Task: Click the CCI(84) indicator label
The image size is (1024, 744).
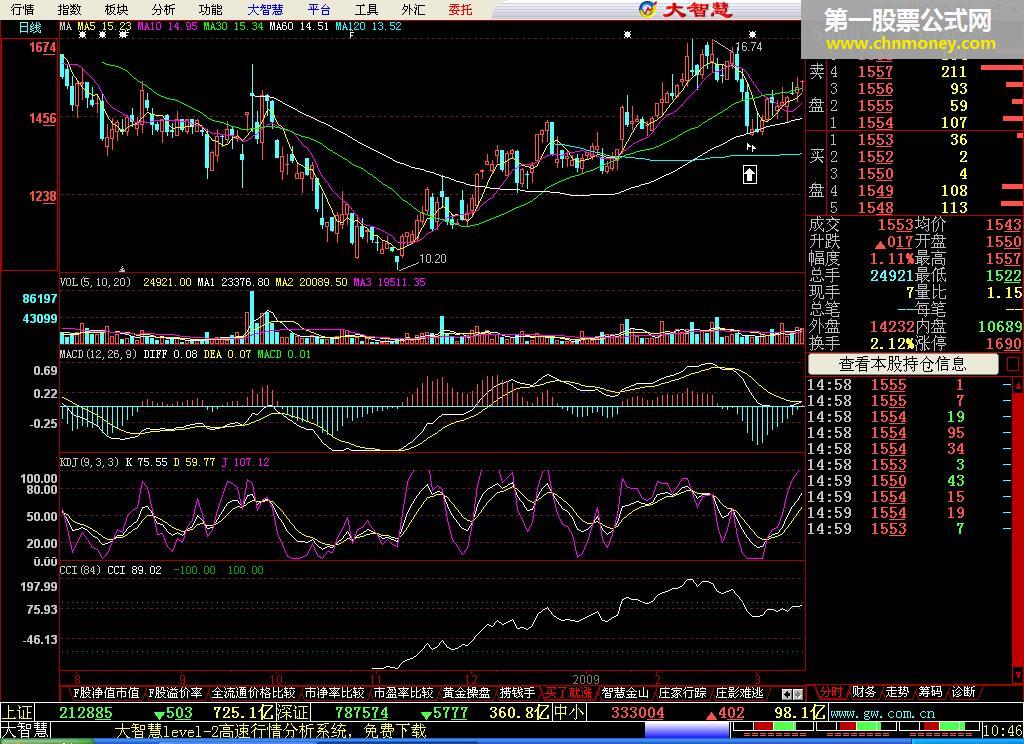Action: click(80, 570)
